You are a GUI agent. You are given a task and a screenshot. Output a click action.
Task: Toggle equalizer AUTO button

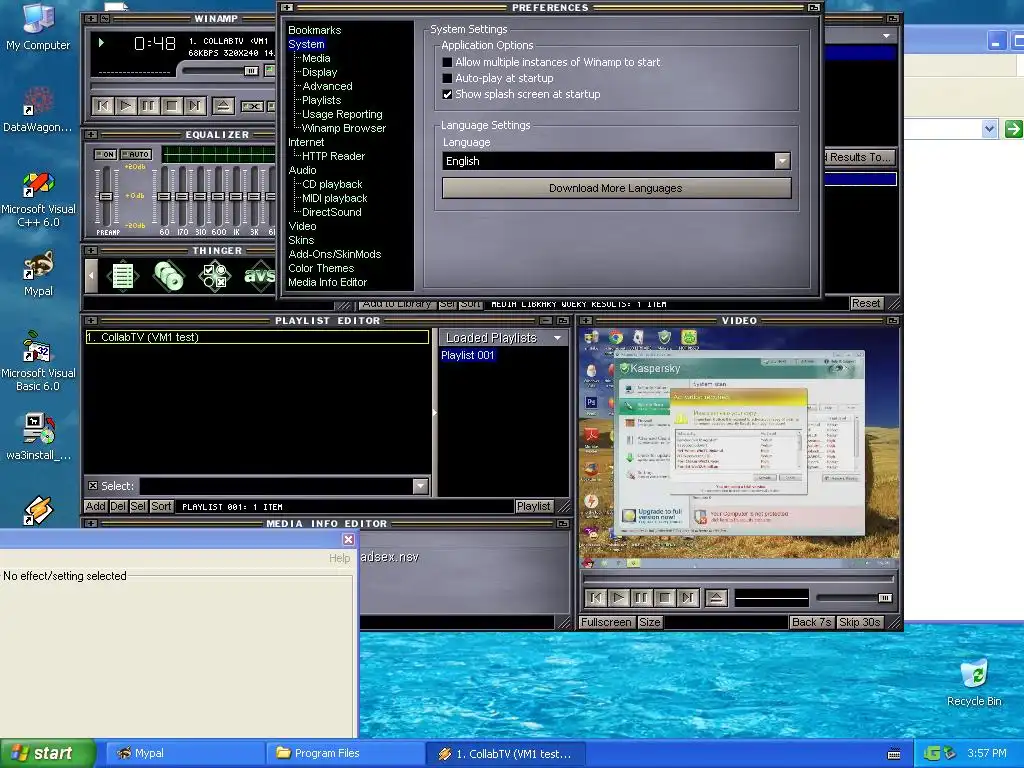point(136,155)
